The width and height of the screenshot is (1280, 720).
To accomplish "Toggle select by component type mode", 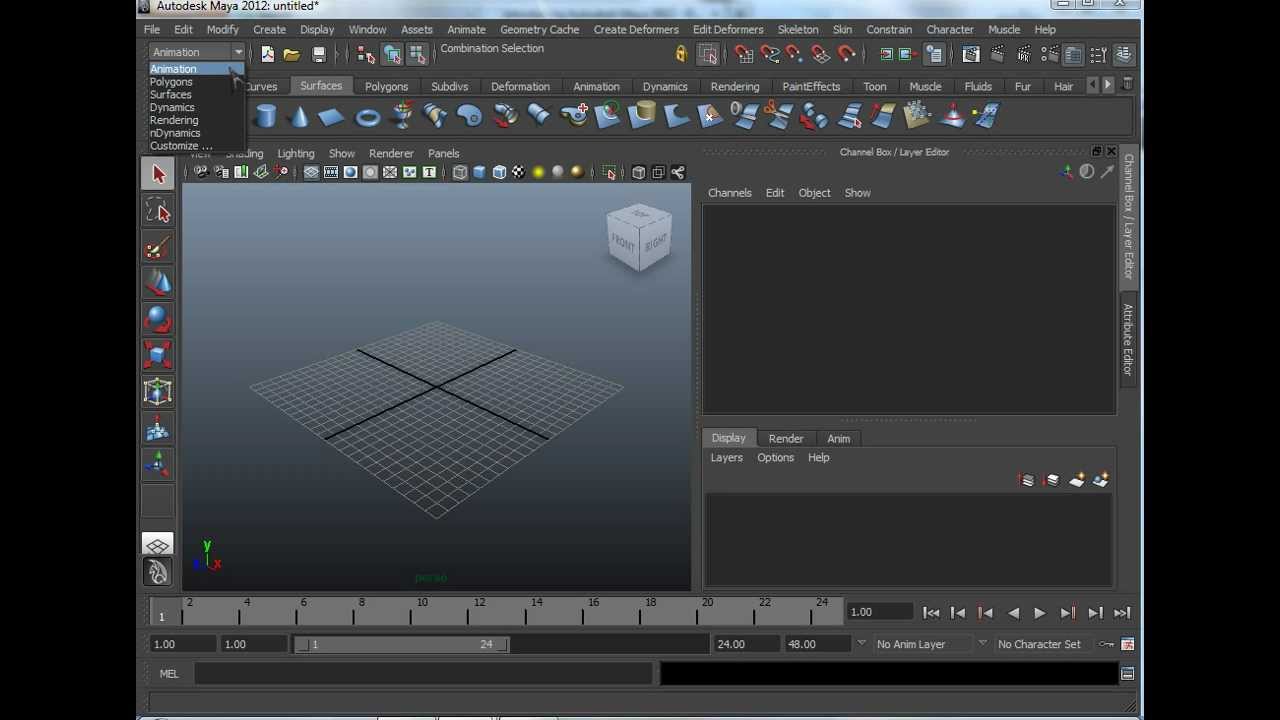I will click(417, 54).
